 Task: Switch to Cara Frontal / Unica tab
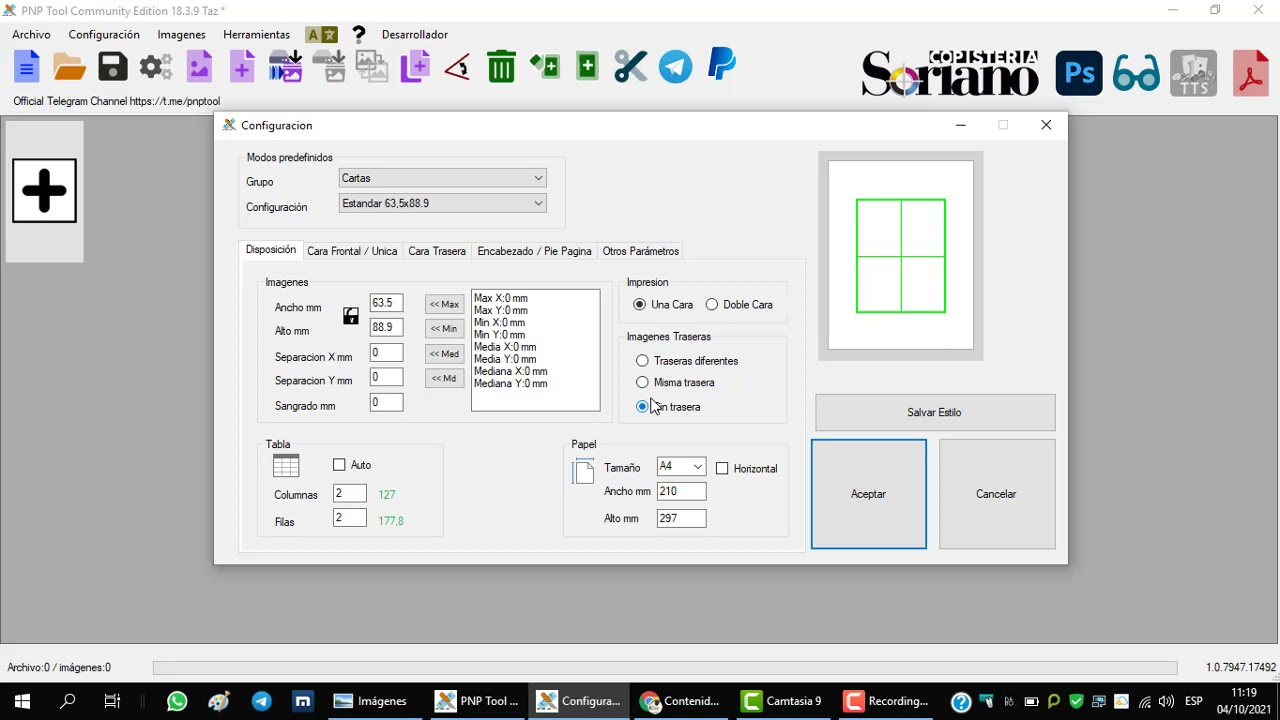(x=352, y=251)
